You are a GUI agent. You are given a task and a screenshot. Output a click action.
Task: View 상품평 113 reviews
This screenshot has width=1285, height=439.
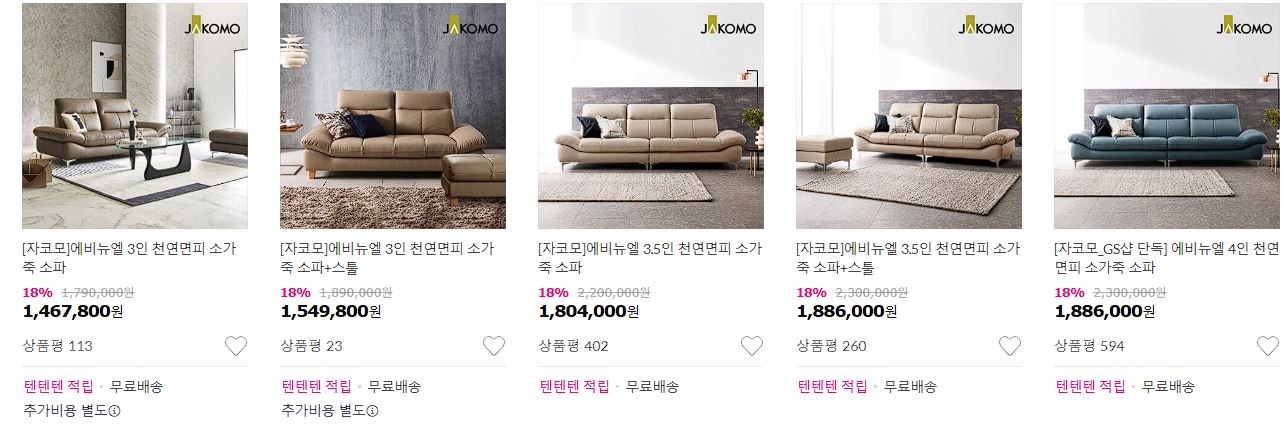(57, 346)
